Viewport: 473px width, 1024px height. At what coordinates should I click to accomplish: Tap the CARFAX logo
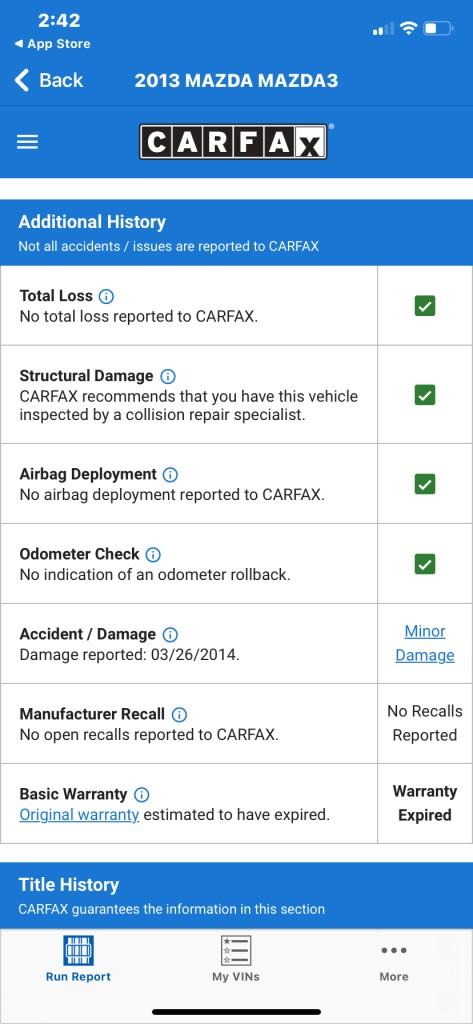233,142
